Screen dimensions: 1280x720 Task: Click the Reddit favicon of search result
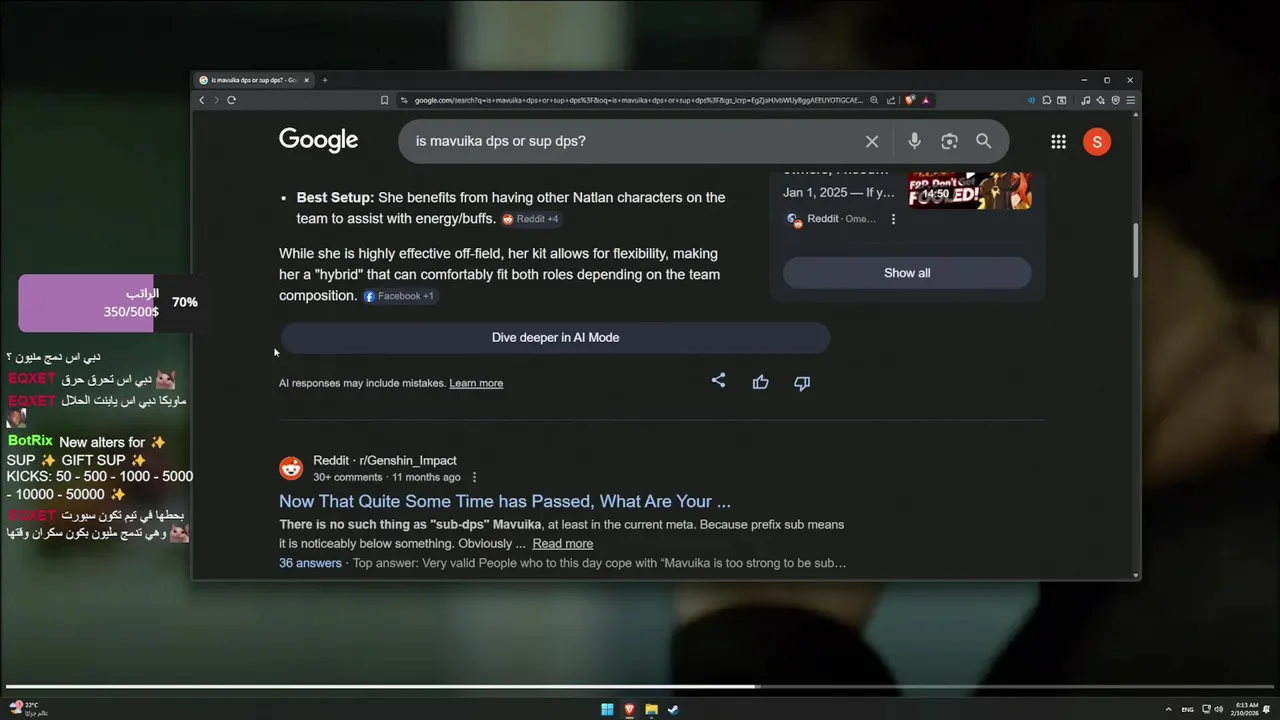pos(291,468)
